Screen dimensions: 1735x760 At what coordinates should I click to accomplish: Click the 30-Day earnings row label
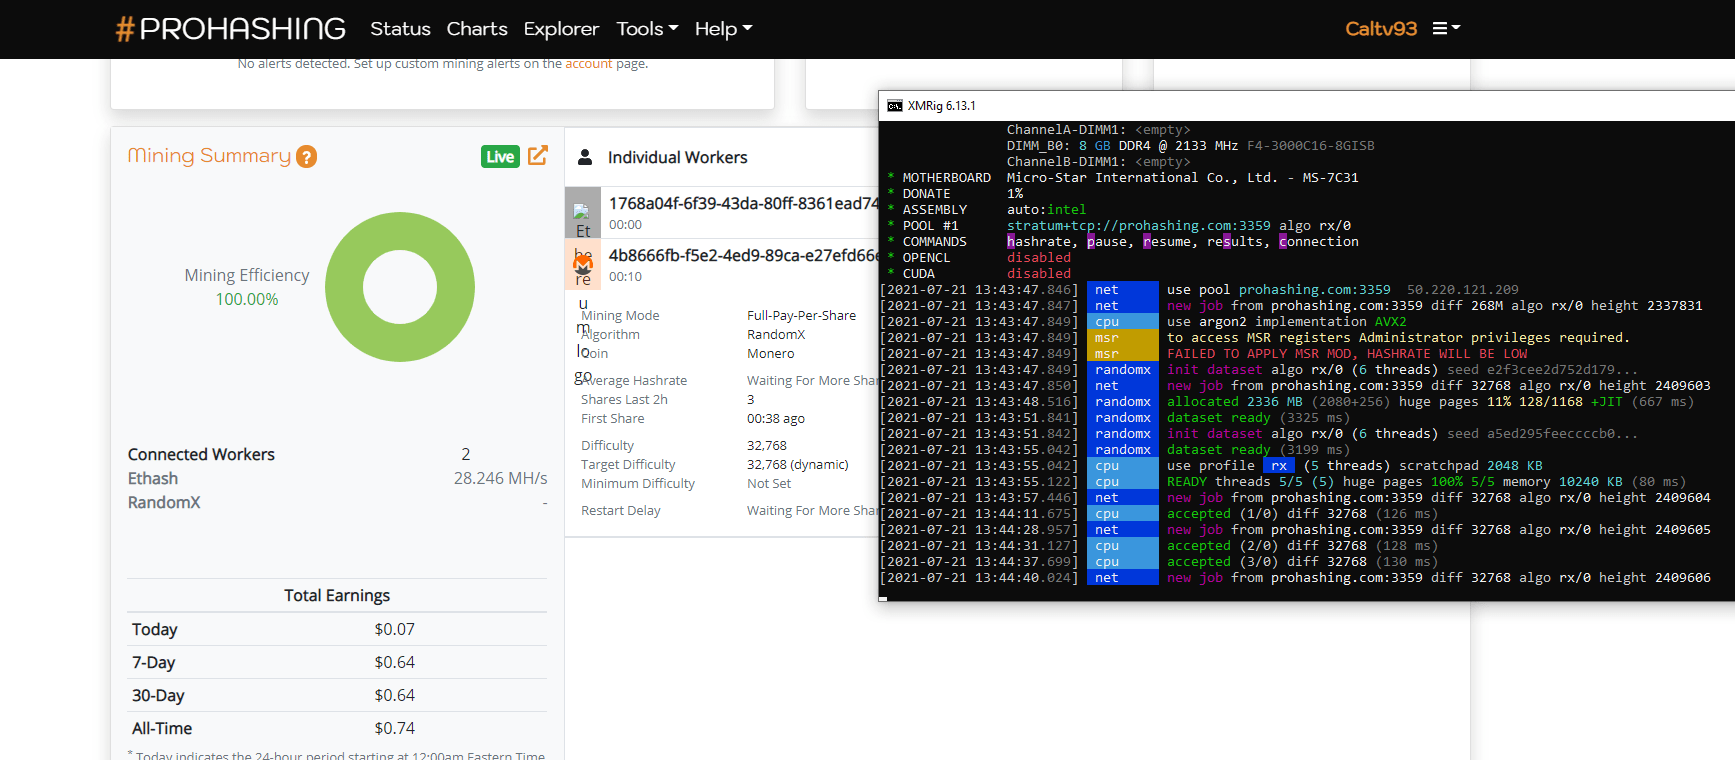coord(158,696)
